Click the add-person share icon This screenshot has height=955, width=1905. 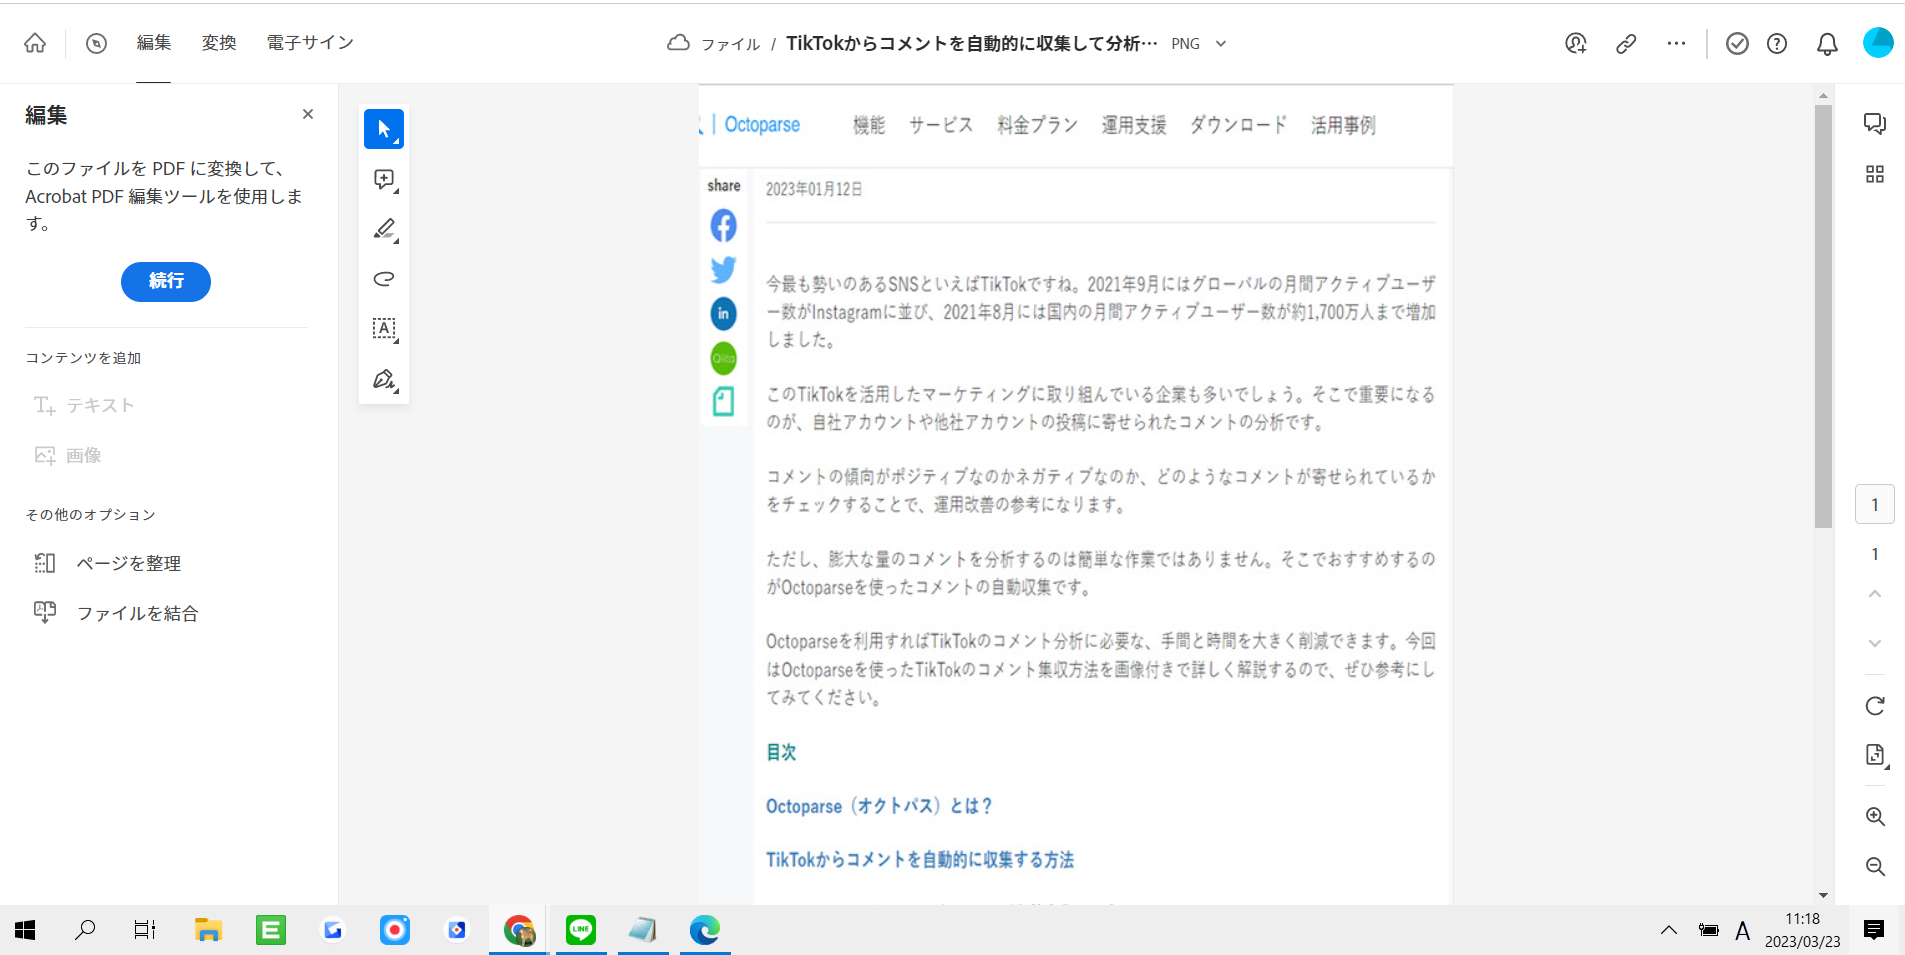[x=1576, y=43]
